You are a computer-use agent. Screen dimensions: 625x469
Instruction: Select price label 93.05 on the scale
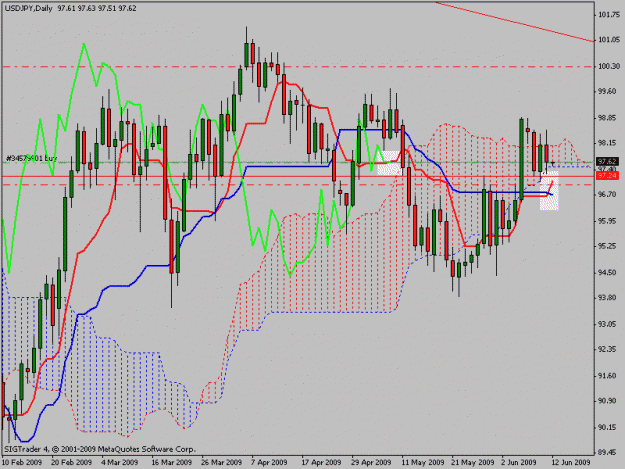(x=609, y=324)
